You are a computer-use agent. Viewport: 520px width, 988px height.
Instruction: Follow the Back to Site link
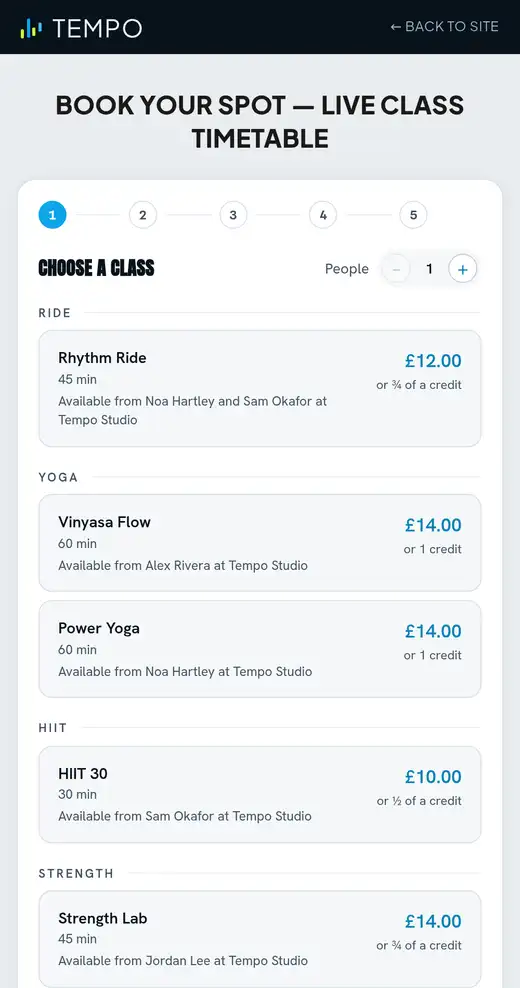444,26
